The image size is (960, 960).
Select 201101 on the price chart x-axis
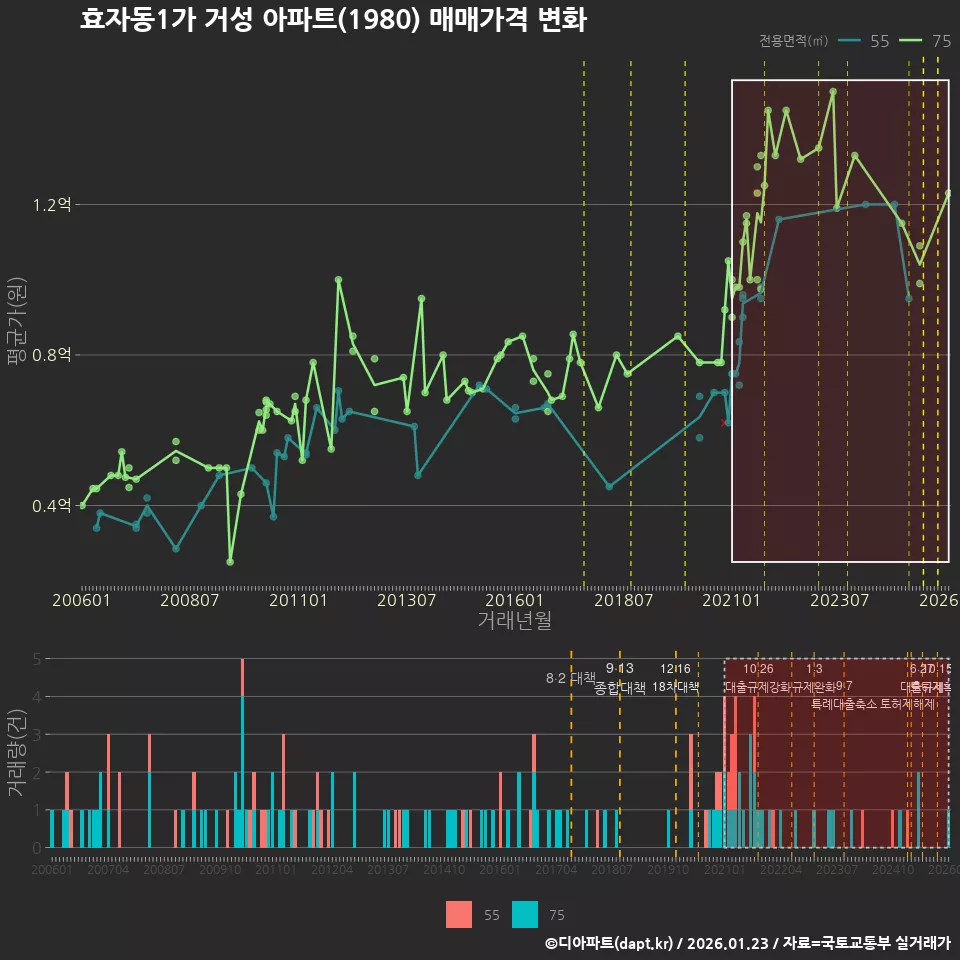(x=298, y=600)
